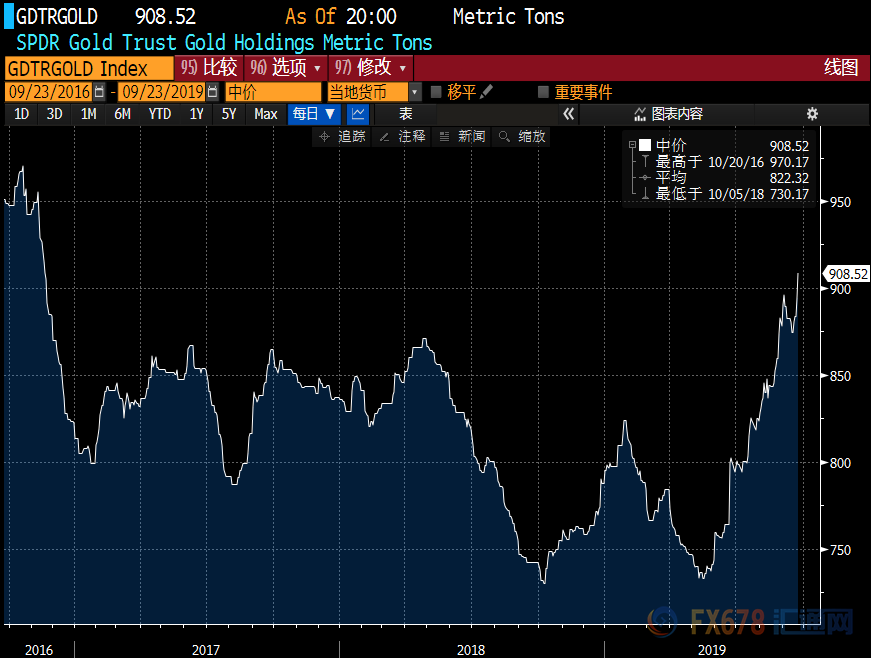Open the 每日 frequency dropdown
The height and width of the screenshot is (658, 871).
(314, 114)
